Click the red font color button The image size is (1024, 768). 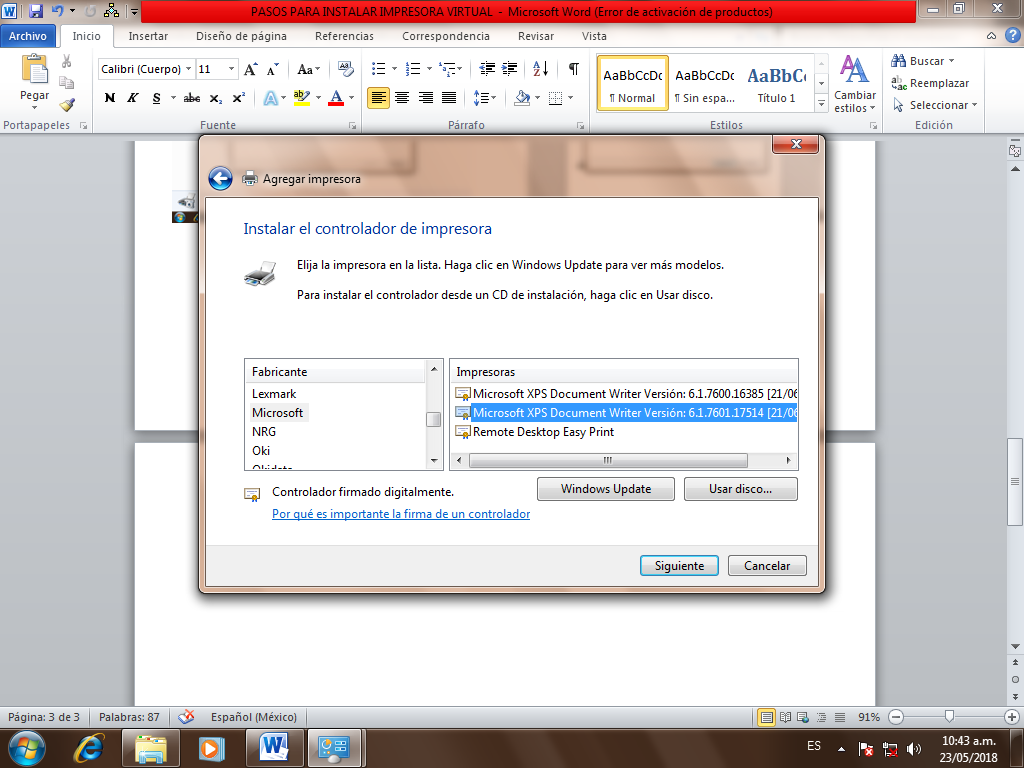336,98
